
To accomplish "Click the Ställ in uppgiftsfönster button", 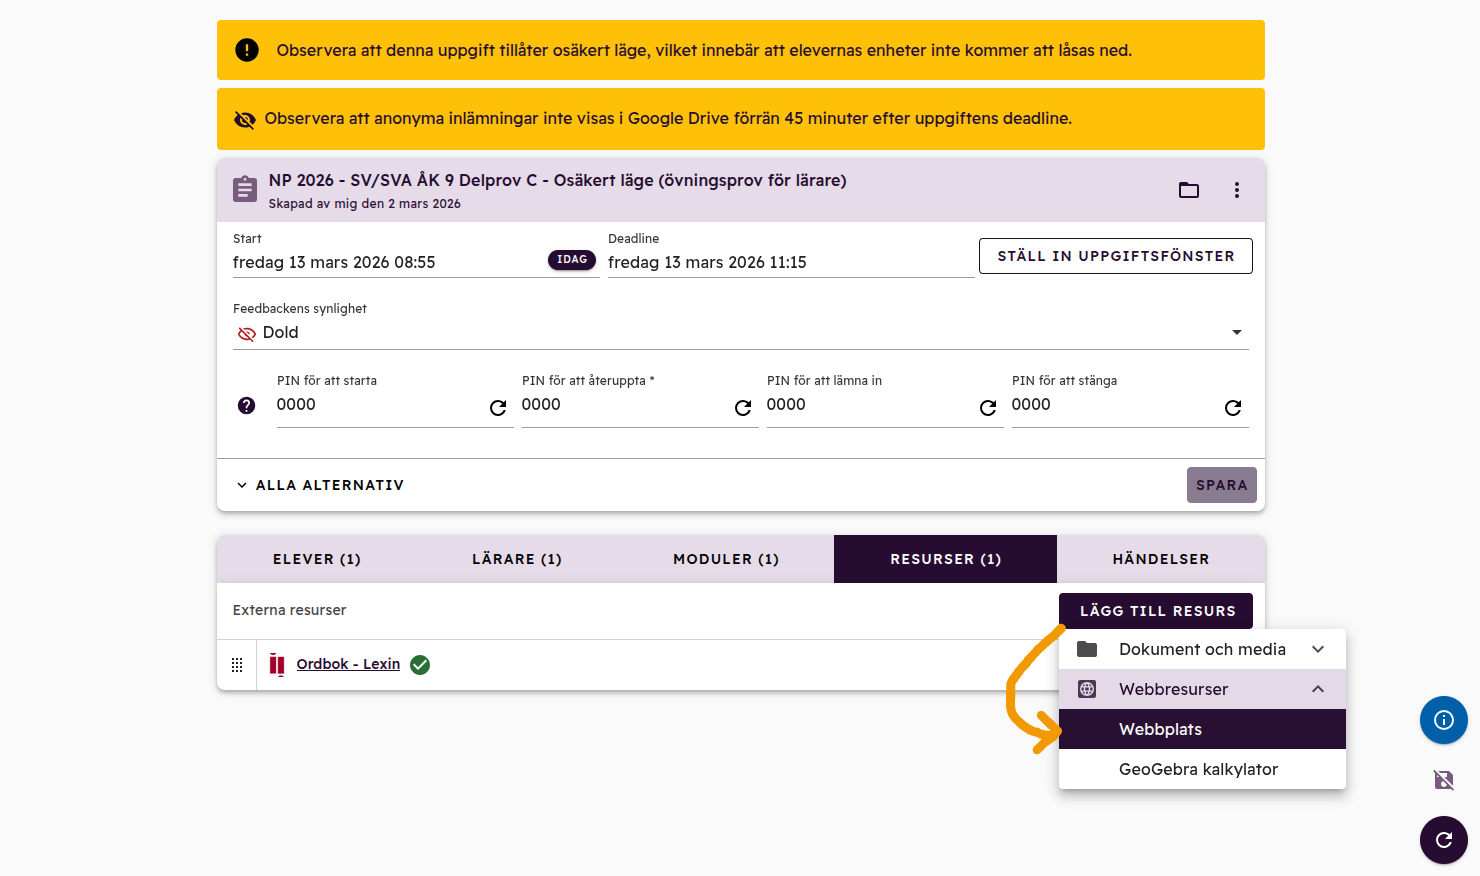I will 1115,256.
